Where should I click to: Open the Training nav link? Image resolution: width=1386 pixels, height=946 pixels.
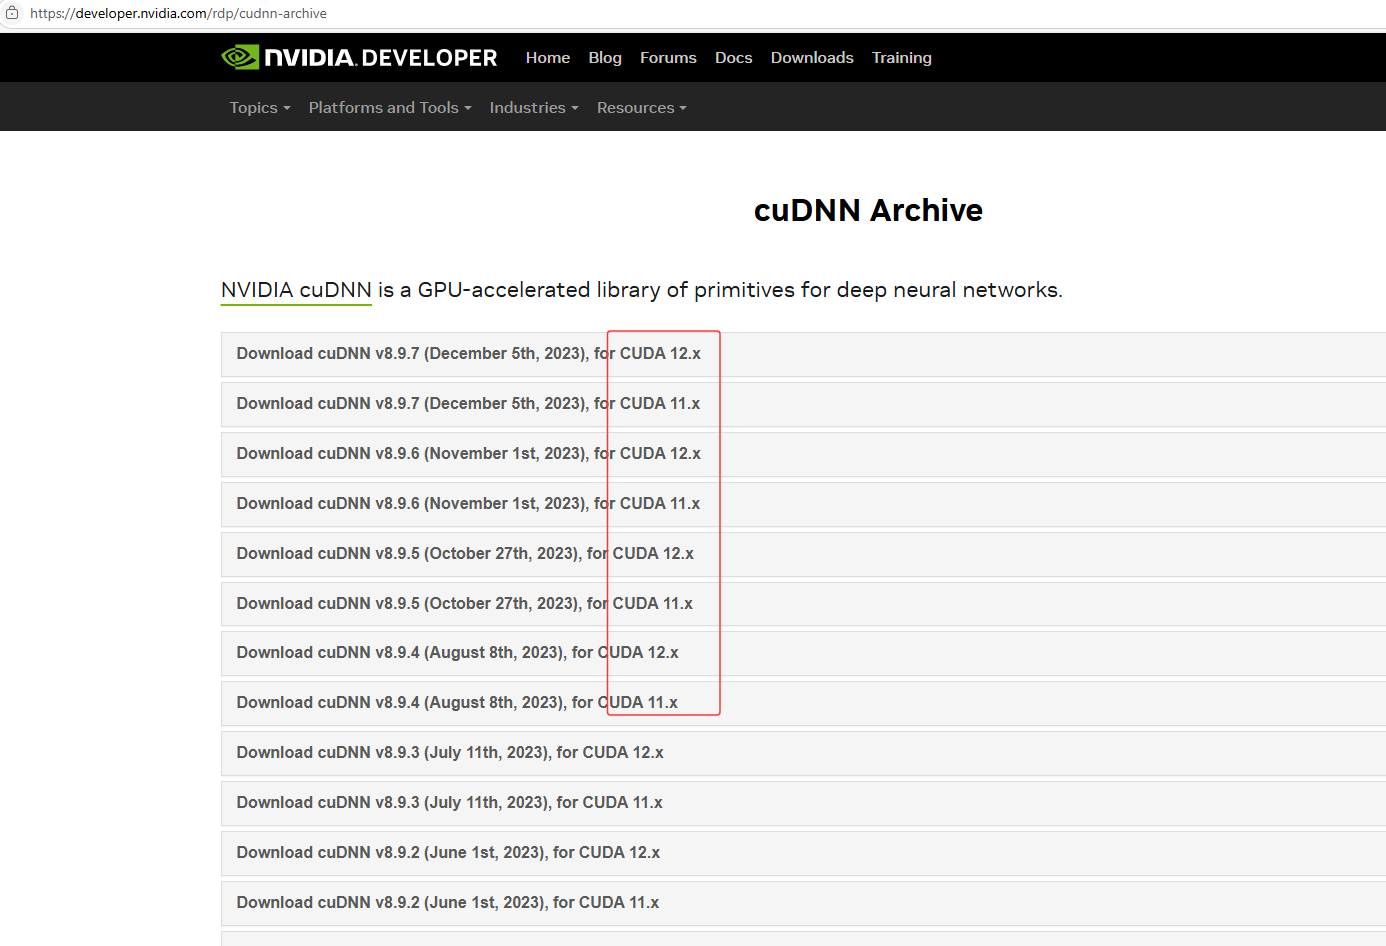[901, 57]
